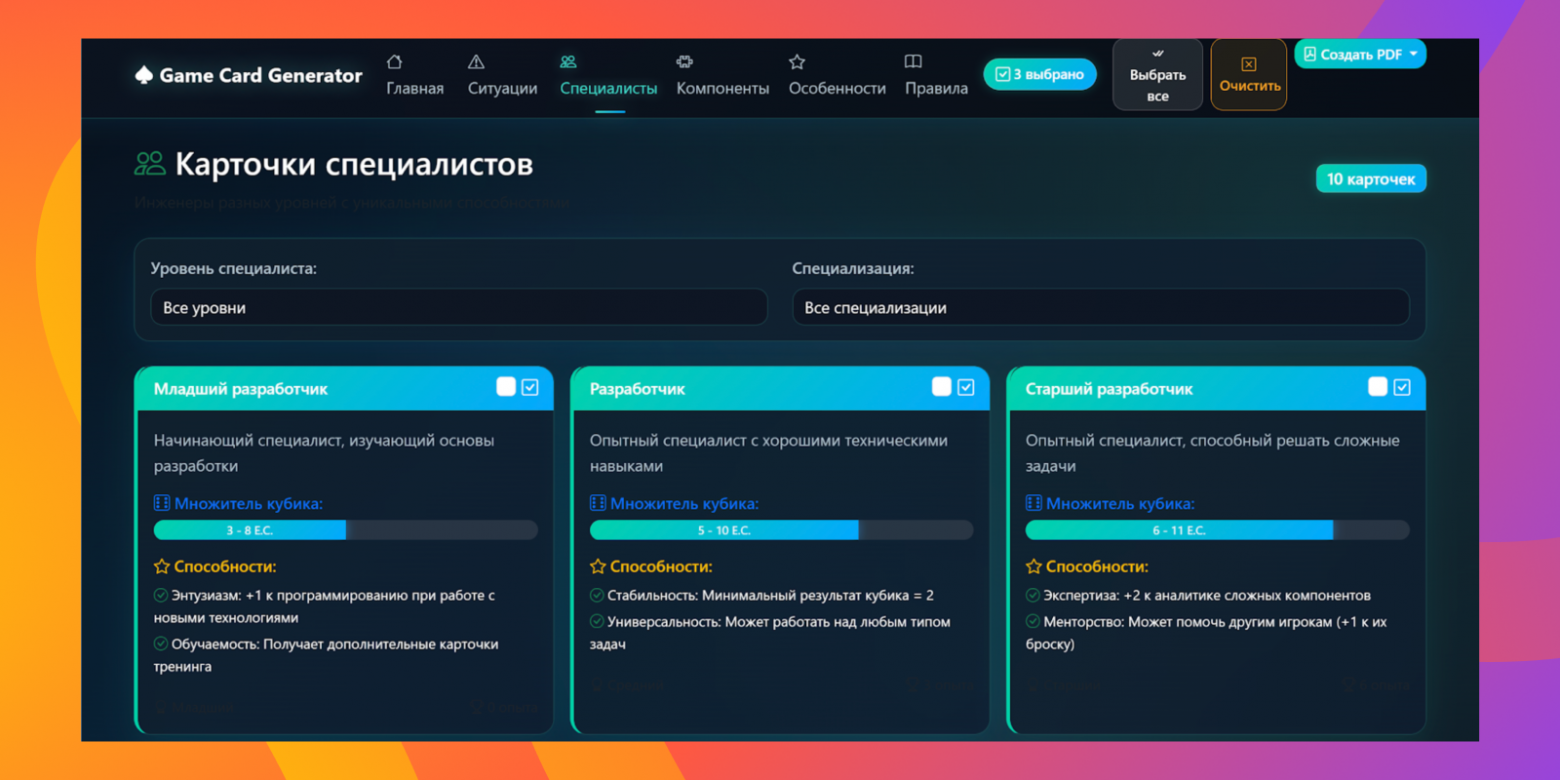1560x780 pixels.
Task: Click the Универсальность ability text
Action: pyautogui.click(x=770, y=633)
